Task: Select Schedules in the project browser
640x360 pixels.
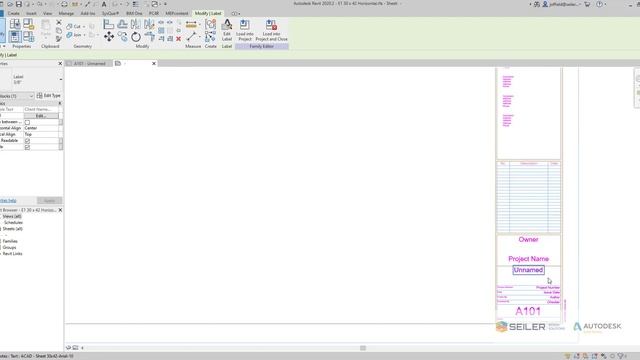Action: [x=13, y=223]
